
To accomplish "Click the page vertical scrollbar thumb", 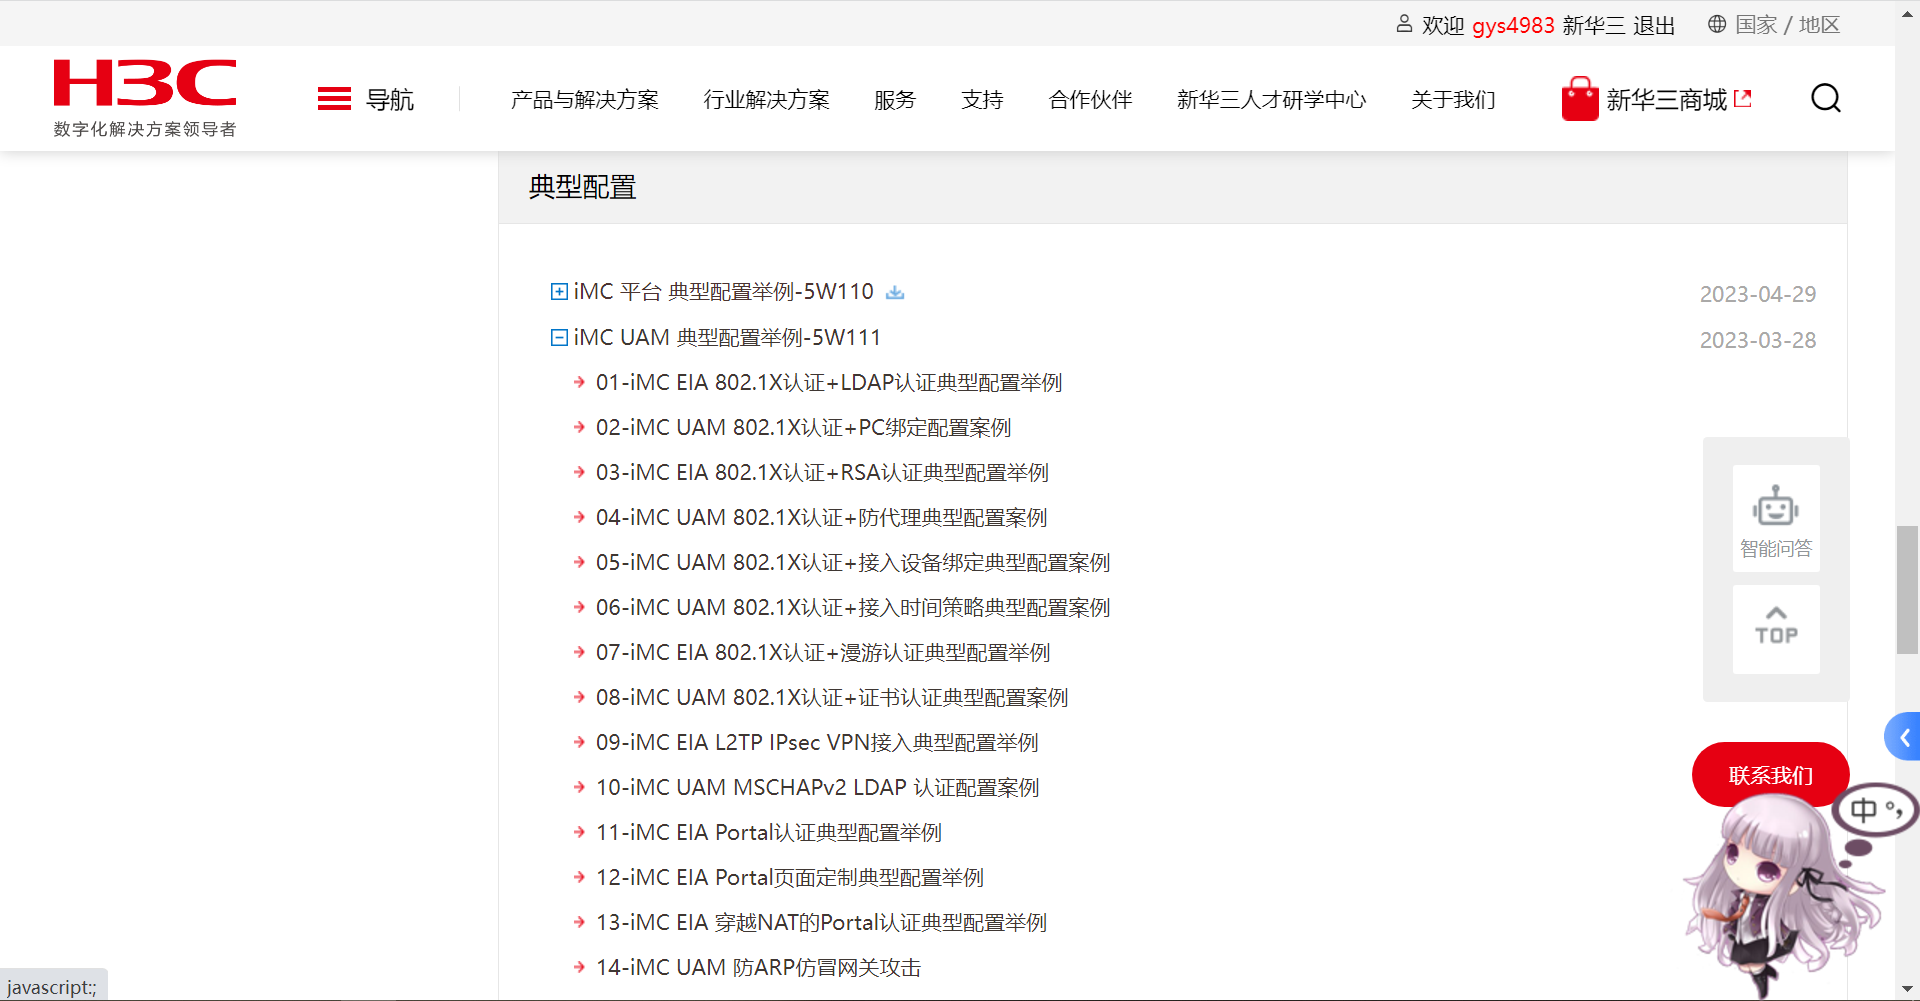I will point(1907,589).
